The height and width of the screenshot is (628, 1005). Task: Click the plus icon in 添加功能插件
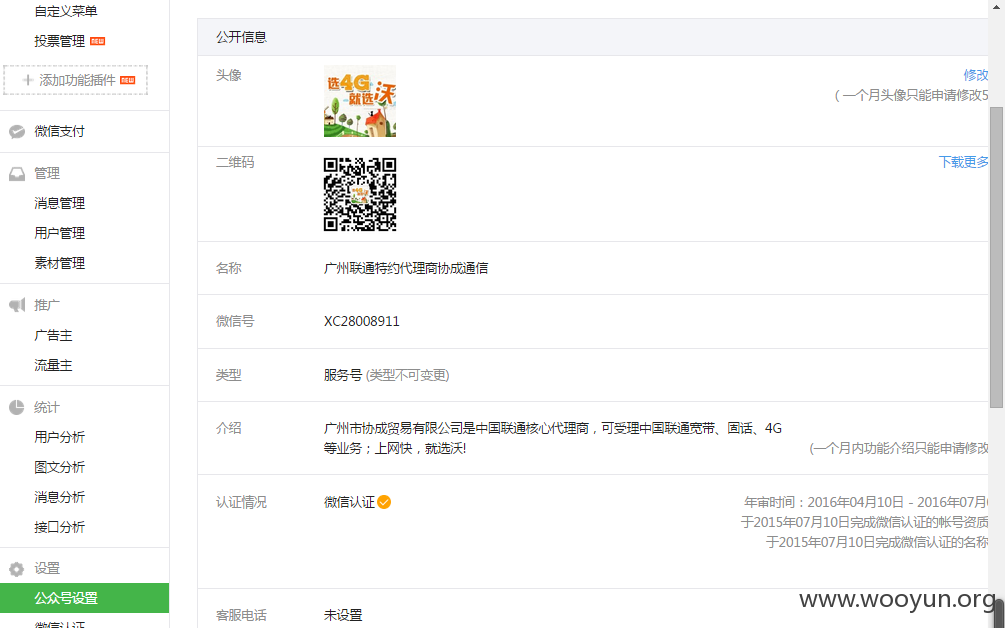28,80
